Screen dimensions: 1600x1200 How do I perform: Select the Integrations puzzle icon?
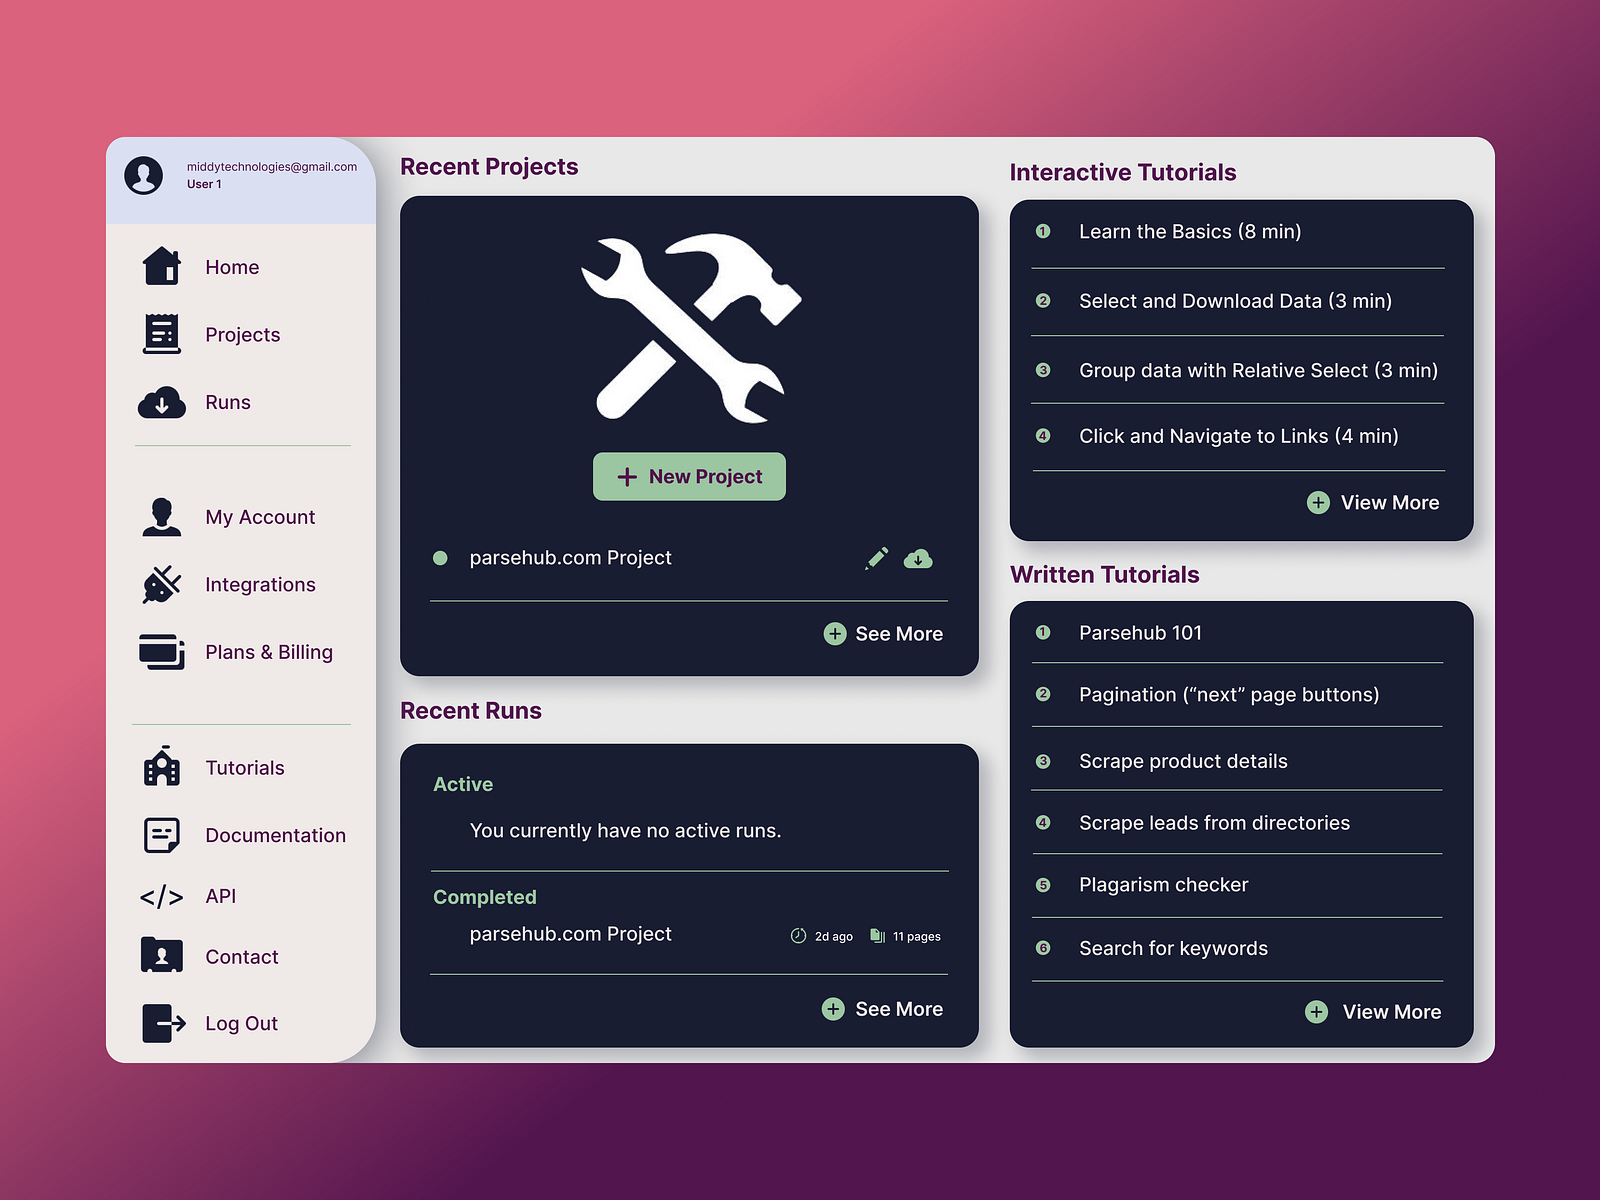pos(161,584)
